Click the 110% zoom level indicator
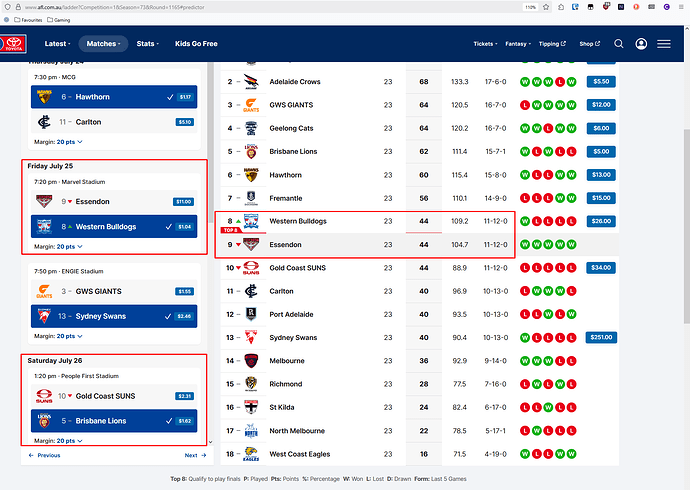690x490 pixels. 530,7
